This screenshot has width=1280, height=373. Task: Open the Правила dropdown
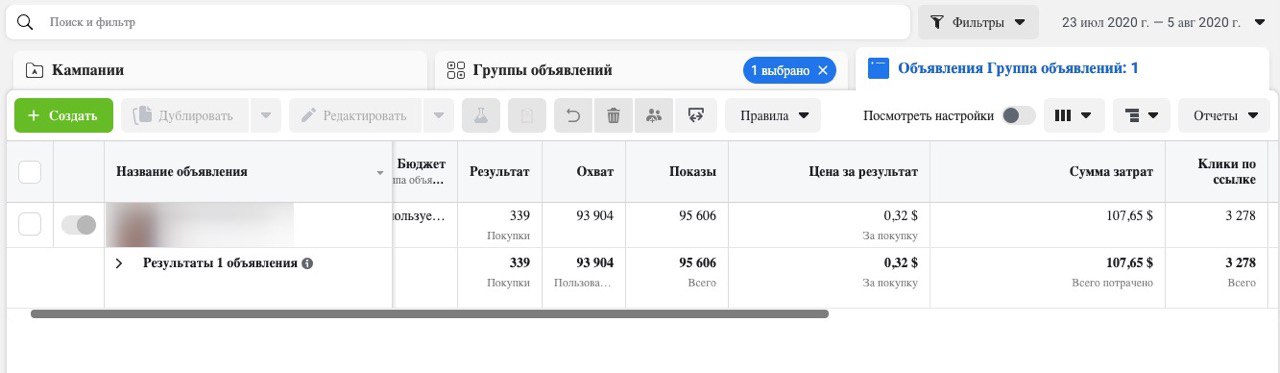pos(773,116)
